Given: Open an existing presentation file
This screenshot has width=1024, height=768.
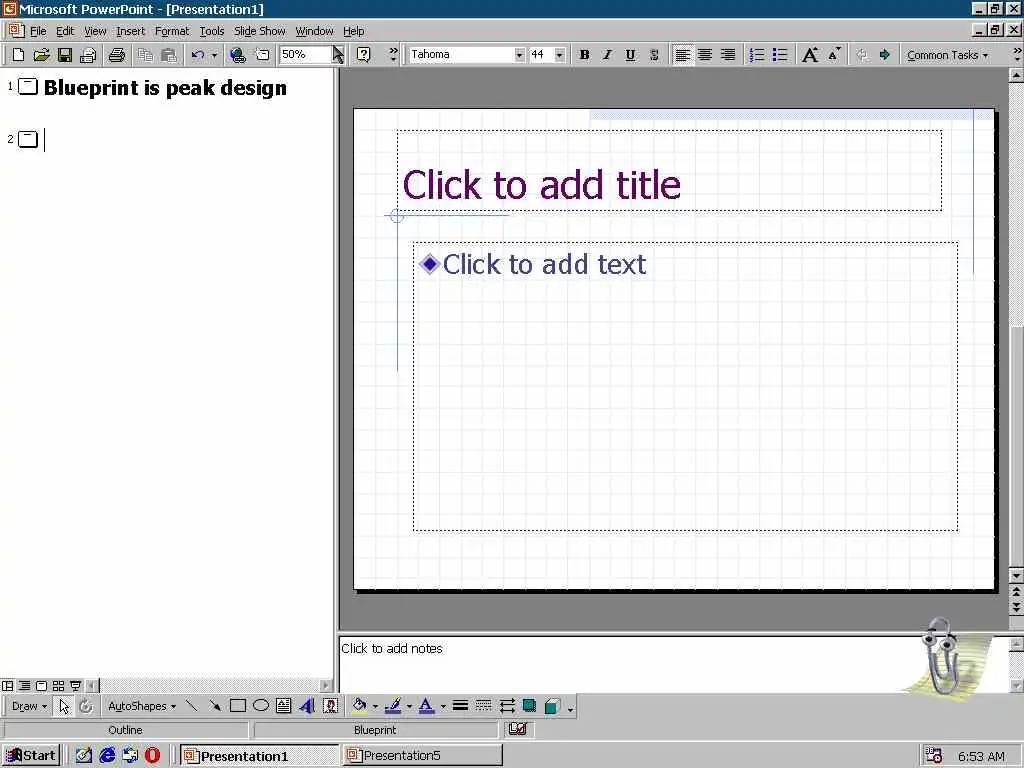Looking at the screenshot, I should tap(41, 55).
